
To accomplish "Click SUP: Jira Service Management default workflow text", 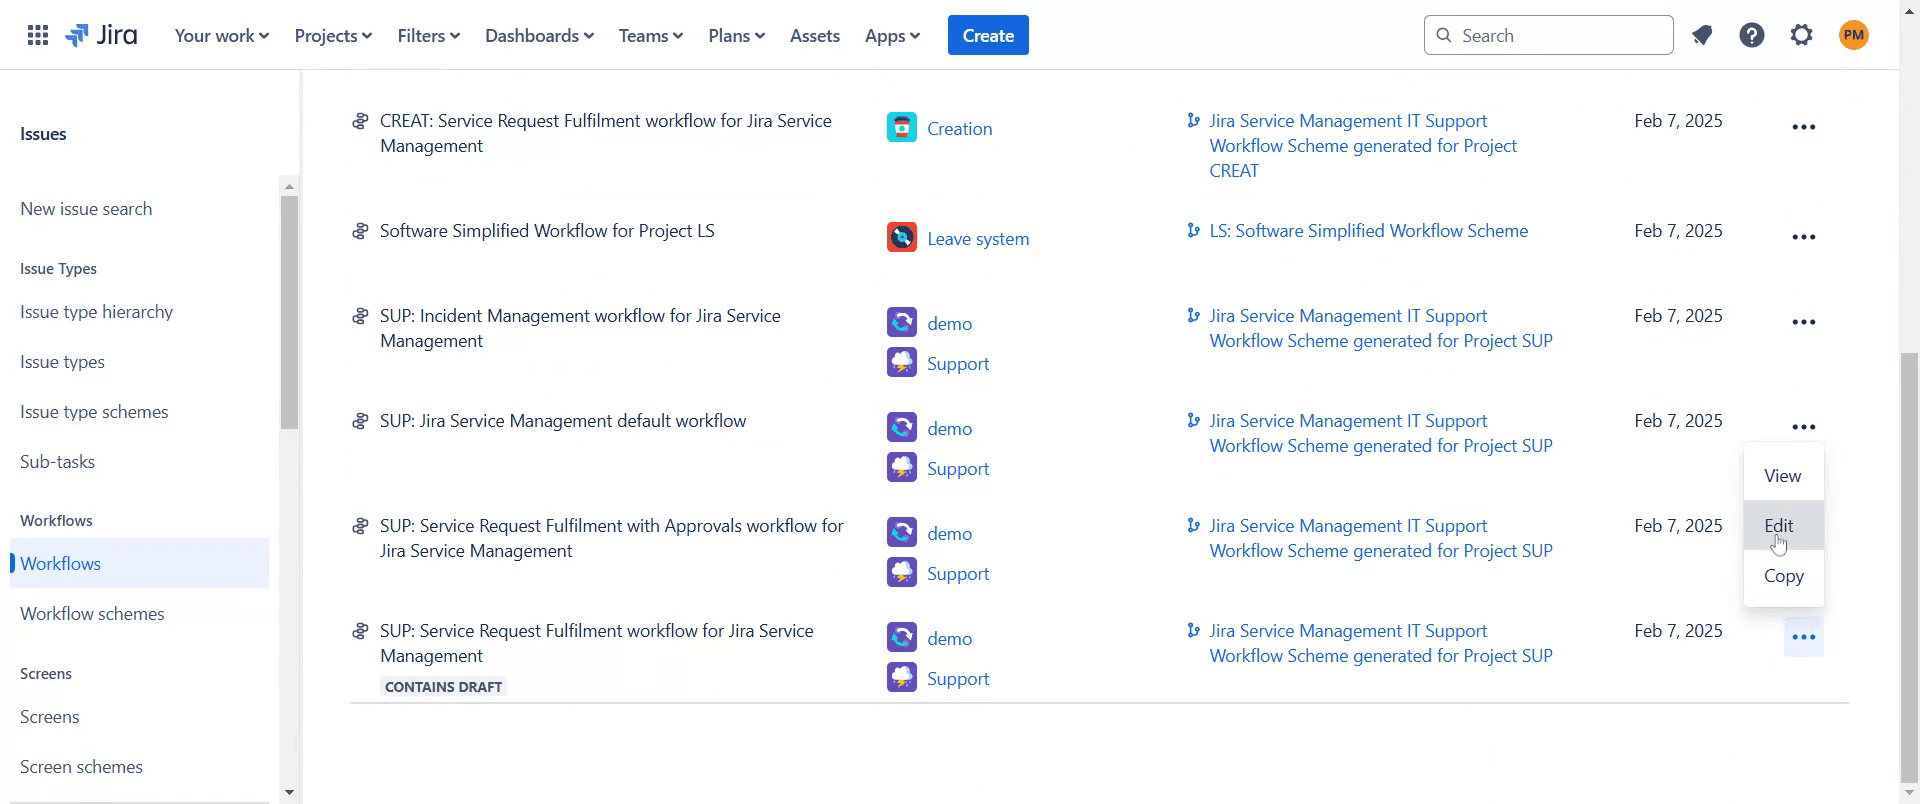I will point(563,421).
